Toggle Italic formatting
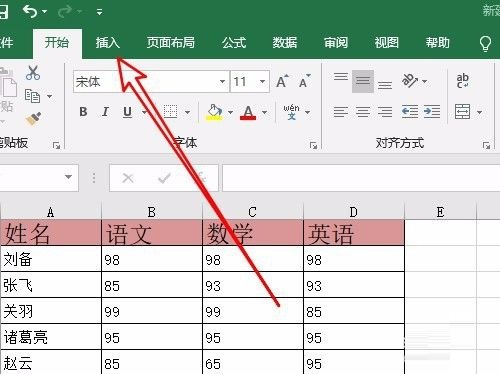This screenshot has height=374, width=500. click(x=105, y=112)
